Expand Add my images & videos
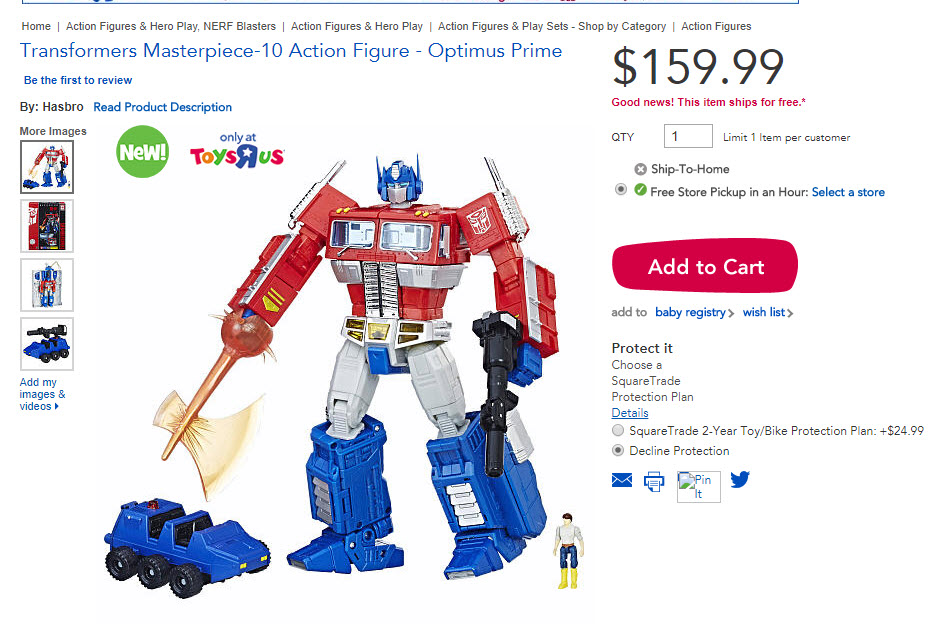The width and height of the screenshot is (932, 632). [42, 394]
